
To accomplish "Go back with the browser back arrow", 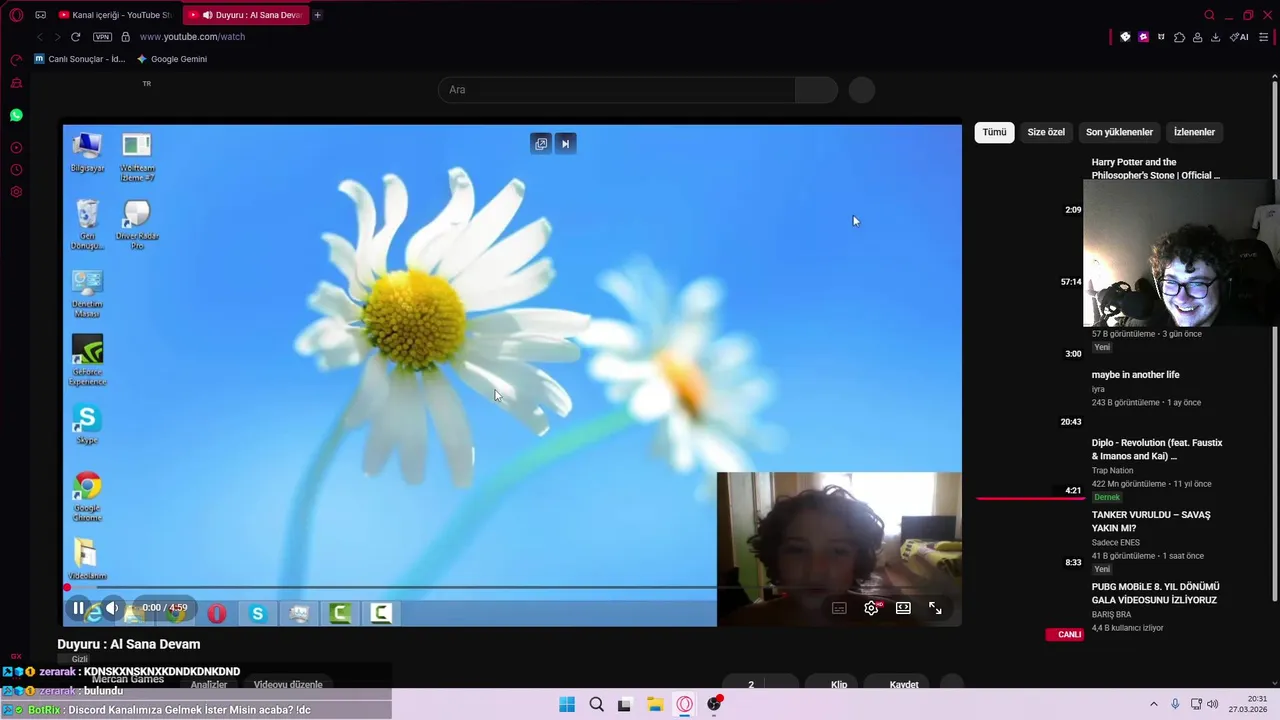I will 40,37.
